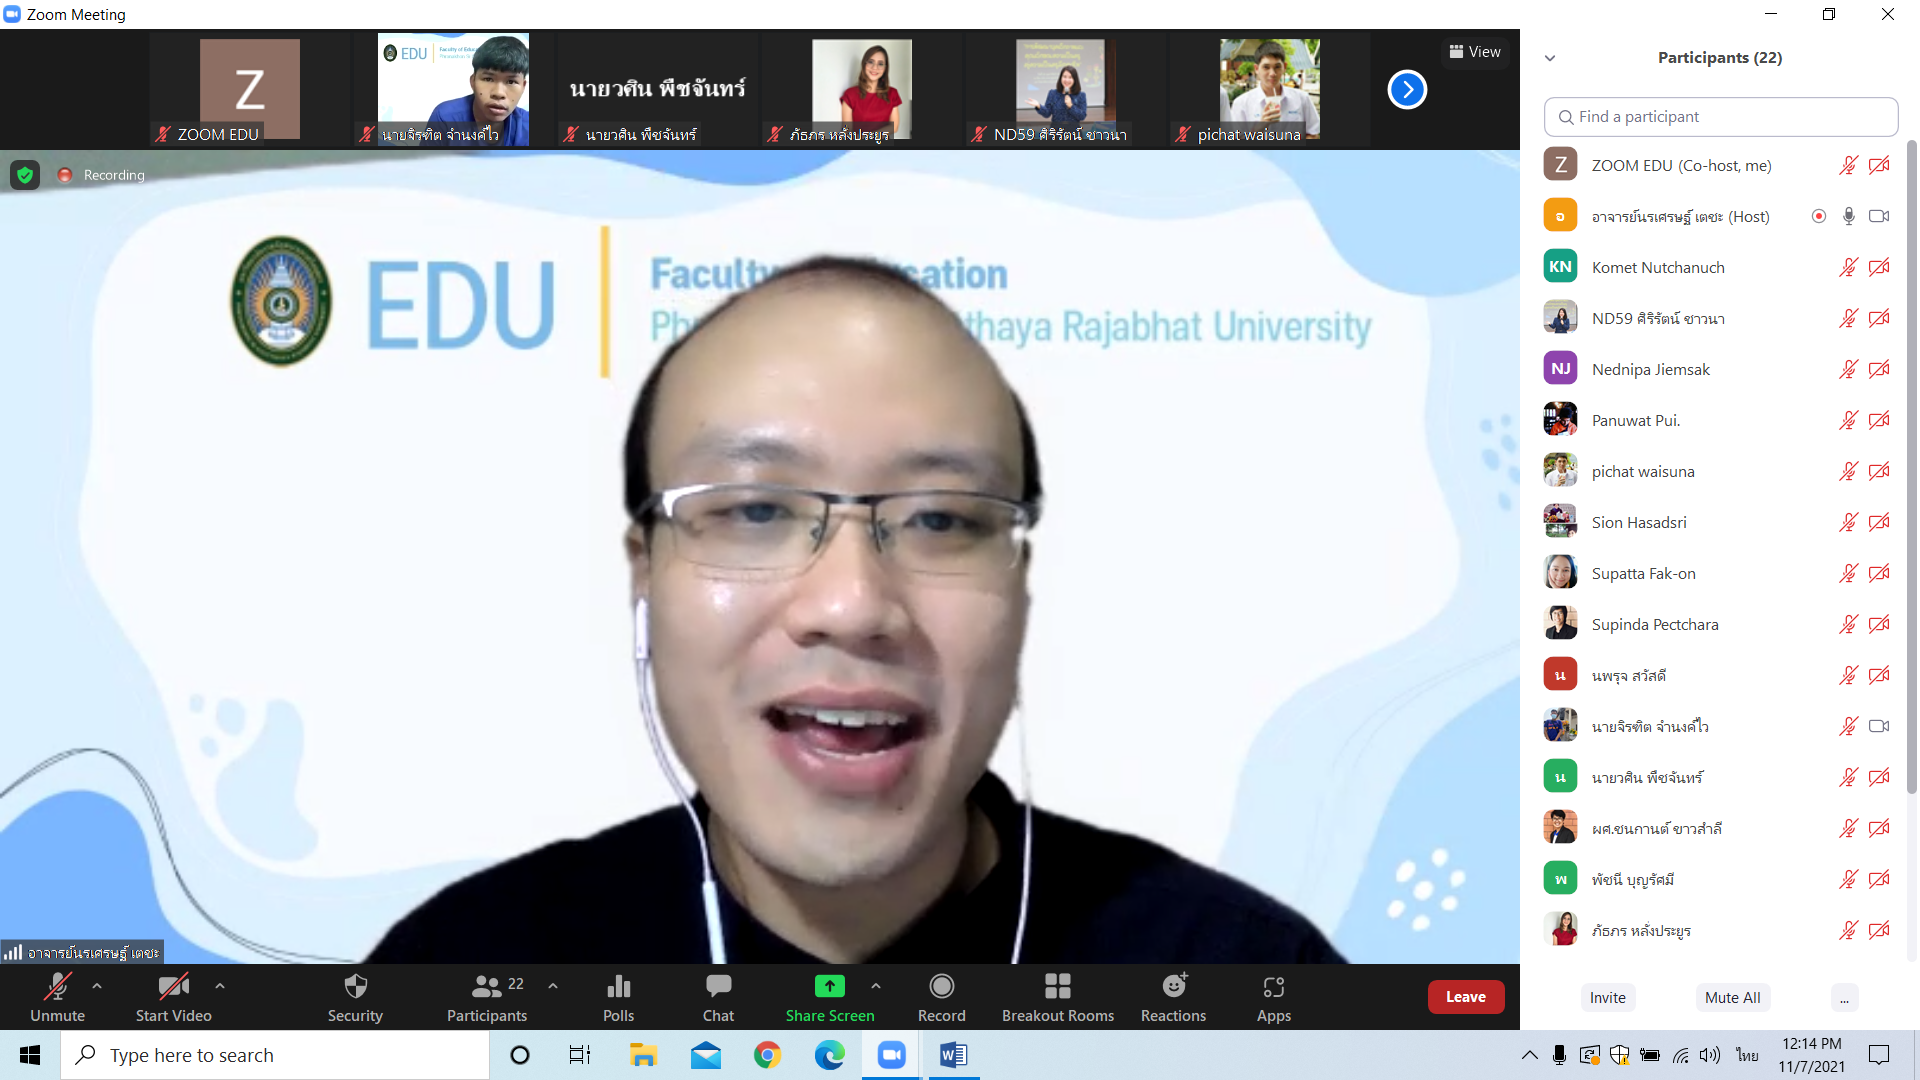1920x1080 pixels.
Task: Open the more options ellipsis in Participants panel
Action: click(x=1844, y=997)
